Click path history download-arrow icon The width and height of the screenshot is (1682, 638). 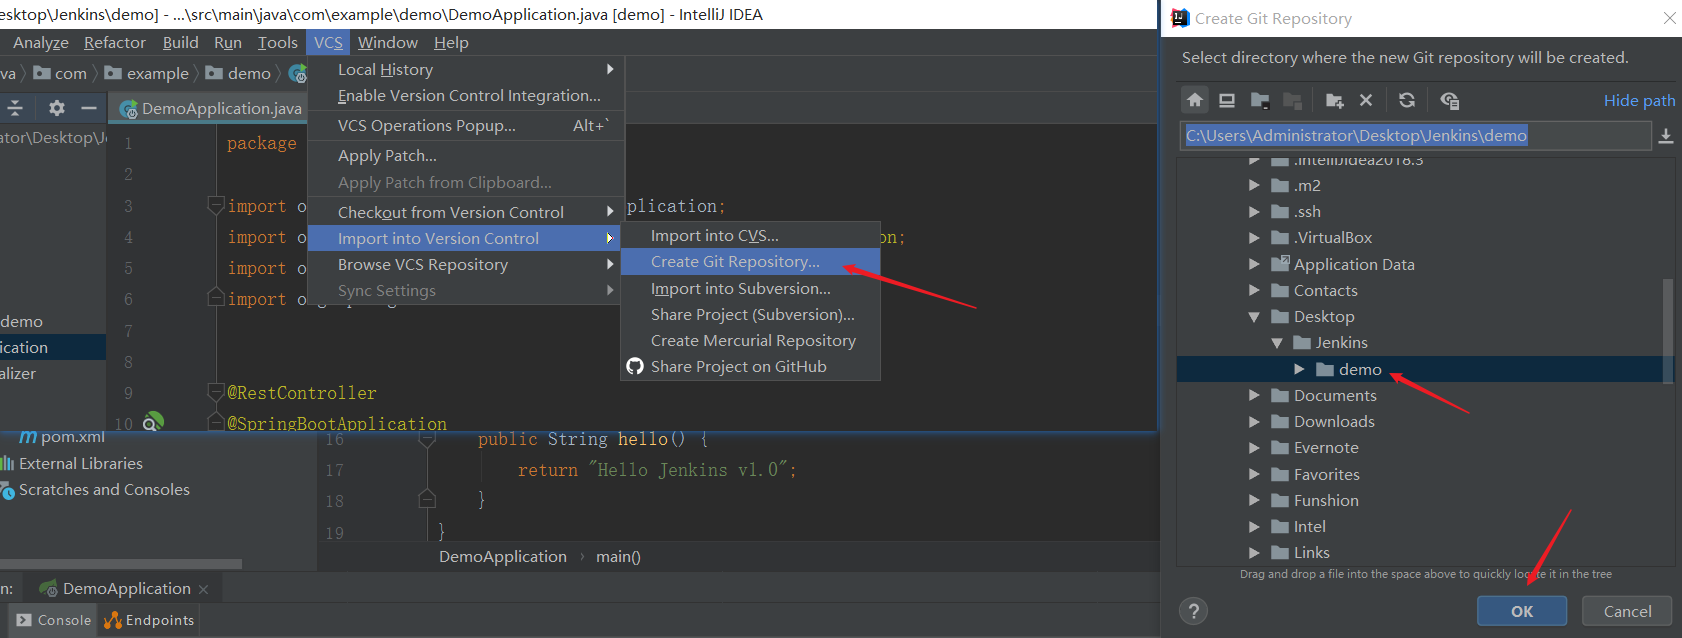1666,136
